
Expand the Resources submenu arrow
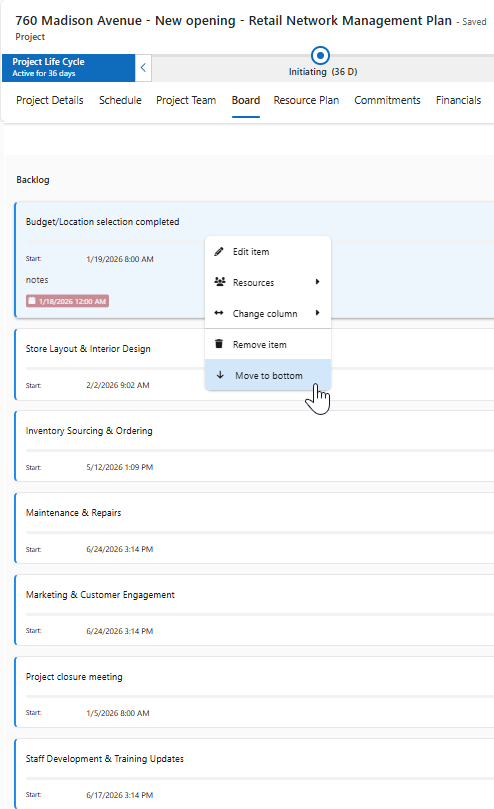click(317, 282)
